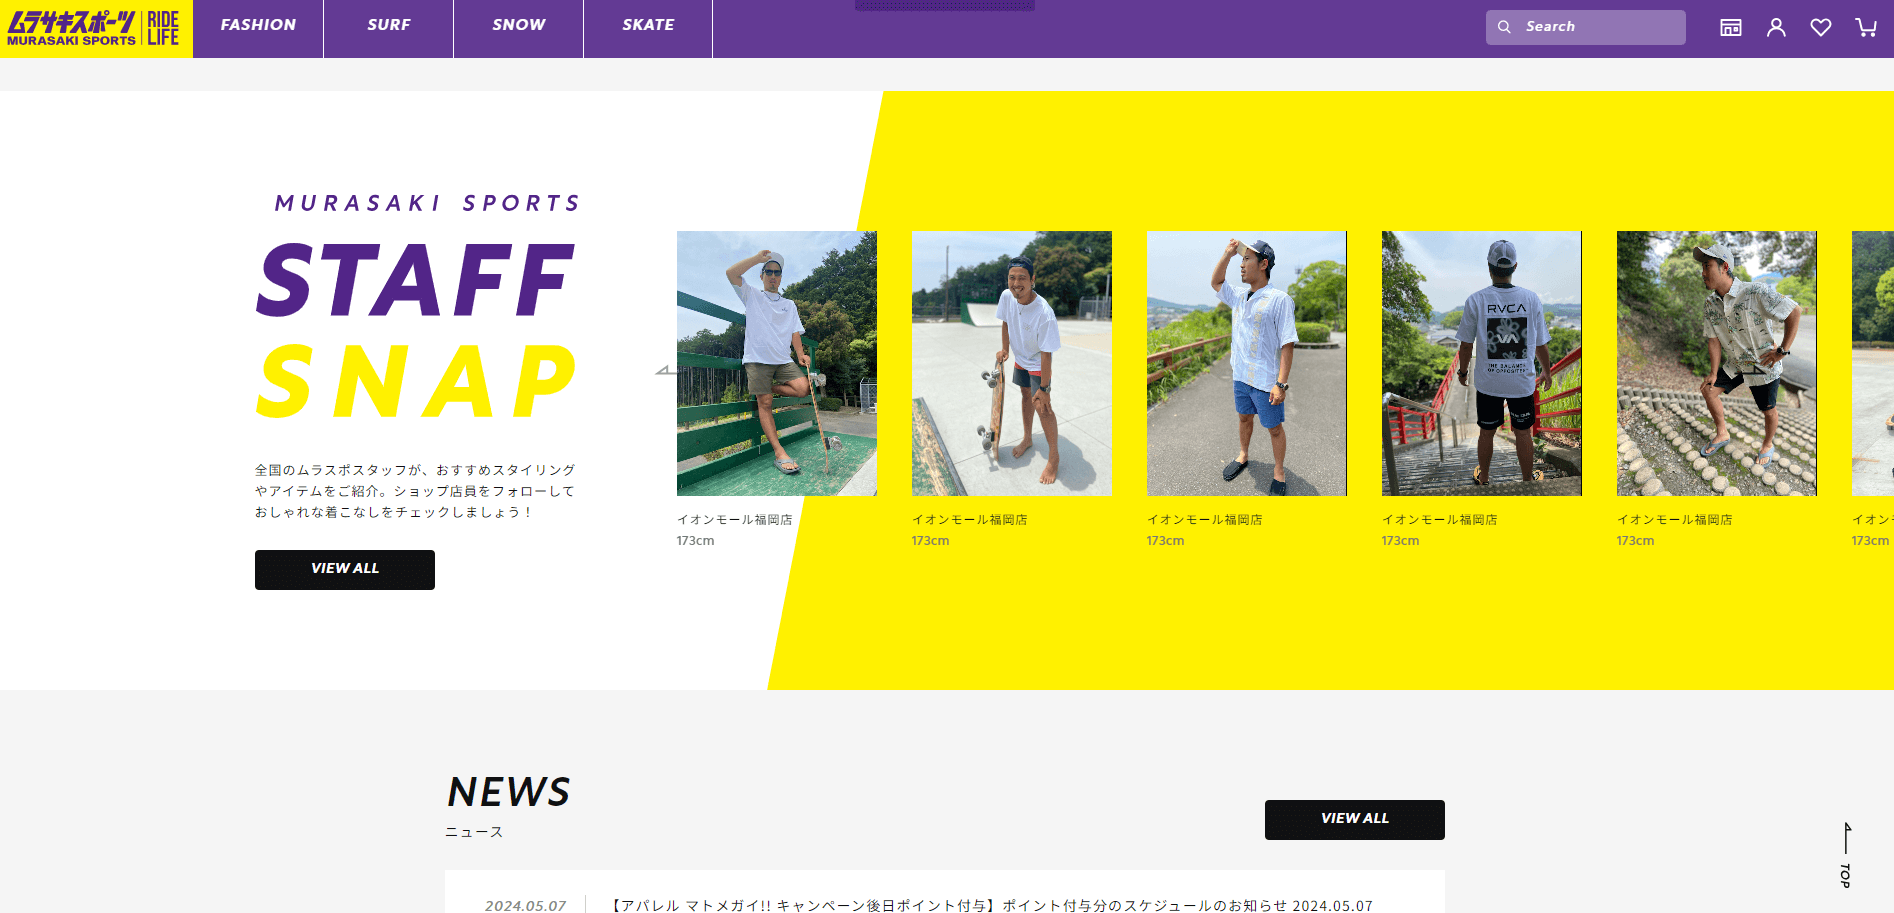Open the store locator icon
This screenshot has width=1894, height=913.
pos(1731,28)
